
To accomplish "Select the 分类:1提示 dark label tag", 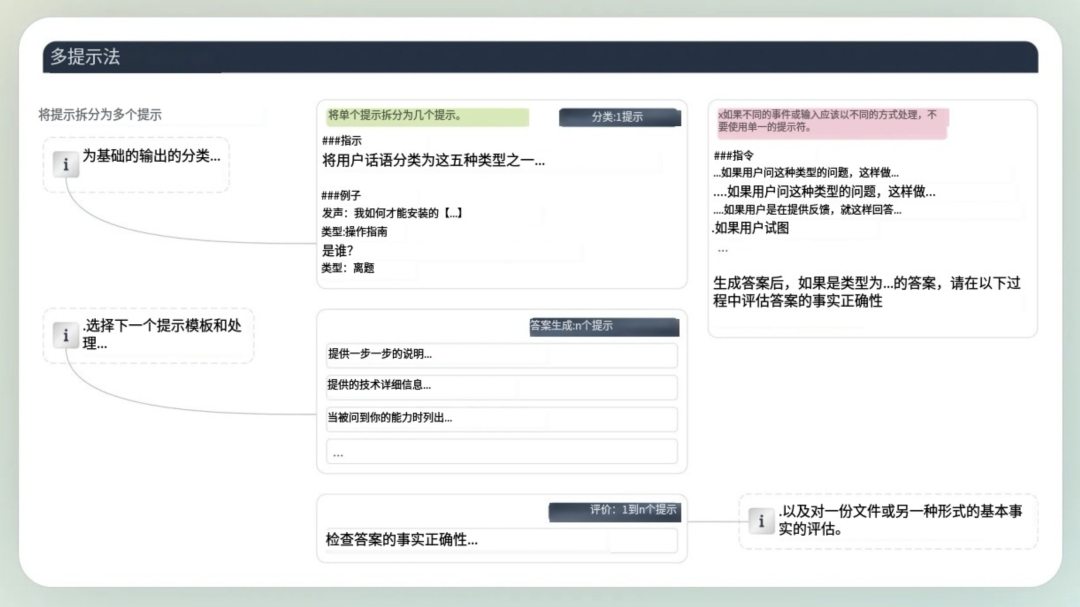I will pos(619,117).
